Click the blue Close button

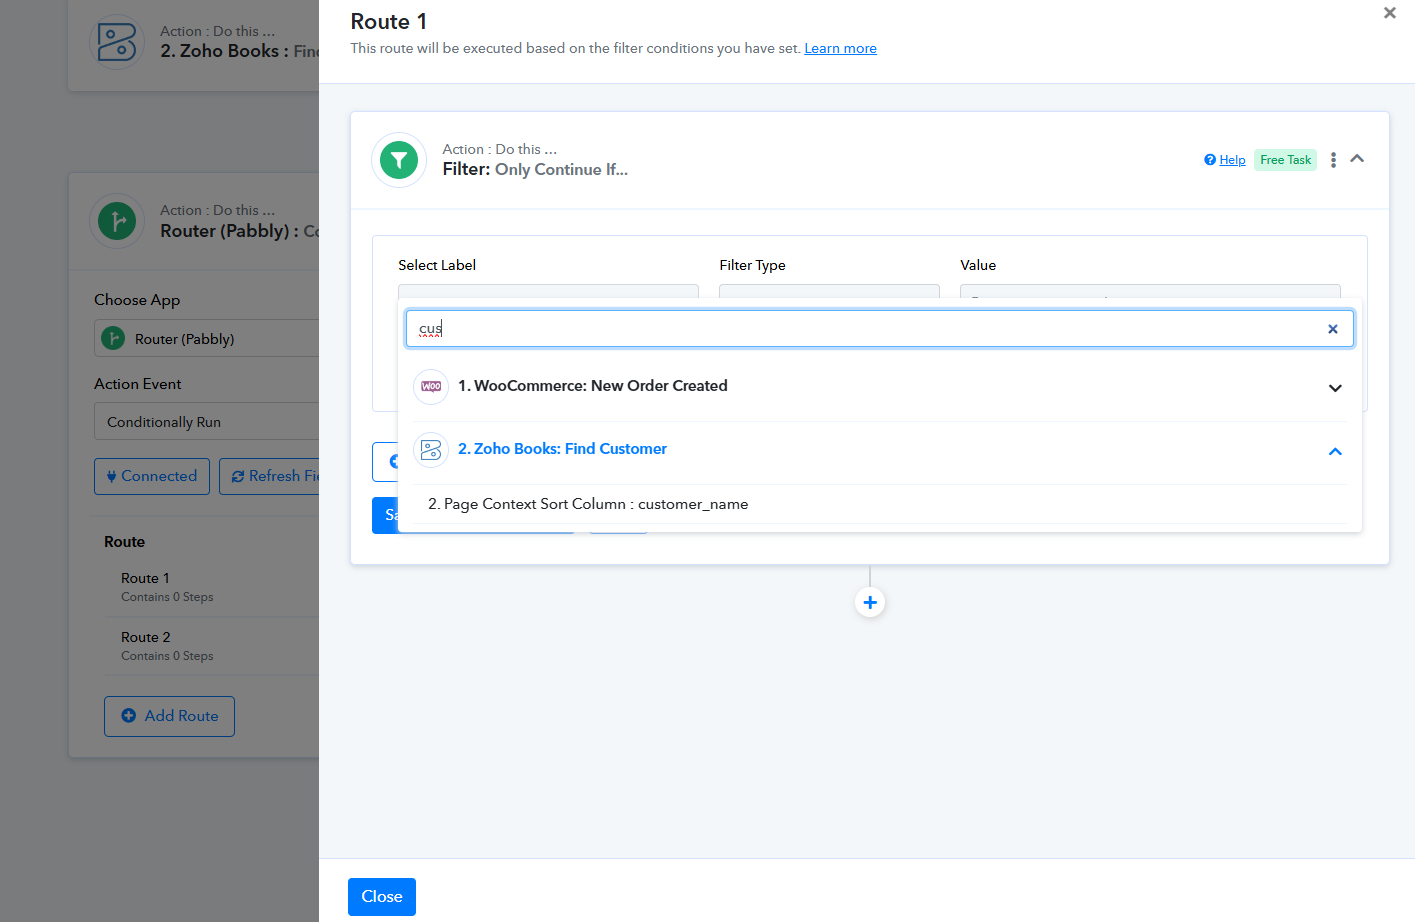click(382, 897)
